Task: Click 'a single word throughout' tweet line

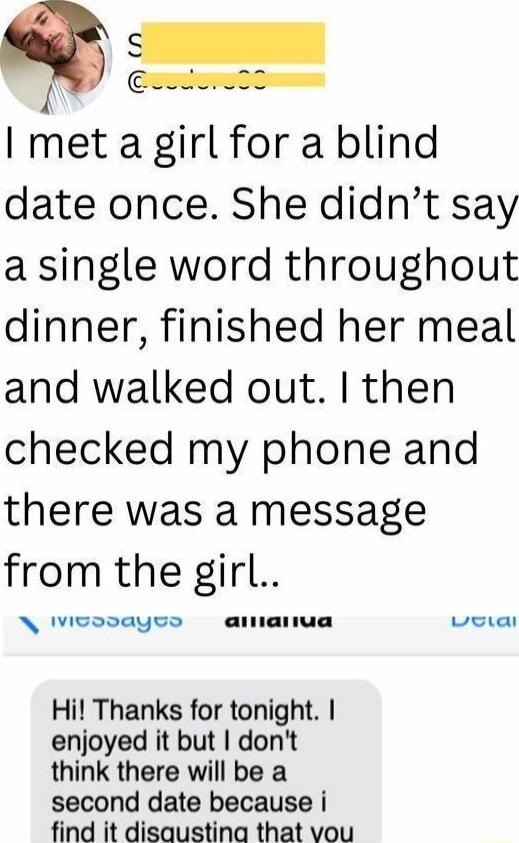Action: click(260, 267)
